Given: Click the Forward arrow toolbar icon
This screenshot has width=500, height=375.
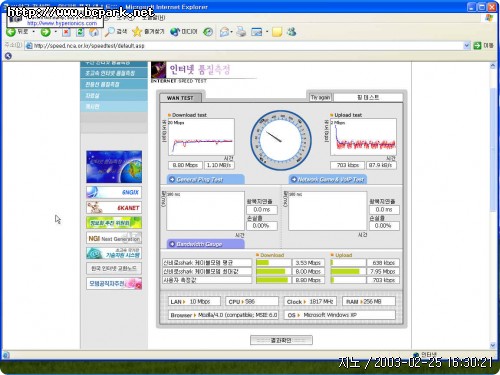Looking at the screenshot, I should click(x=45, y=32).
